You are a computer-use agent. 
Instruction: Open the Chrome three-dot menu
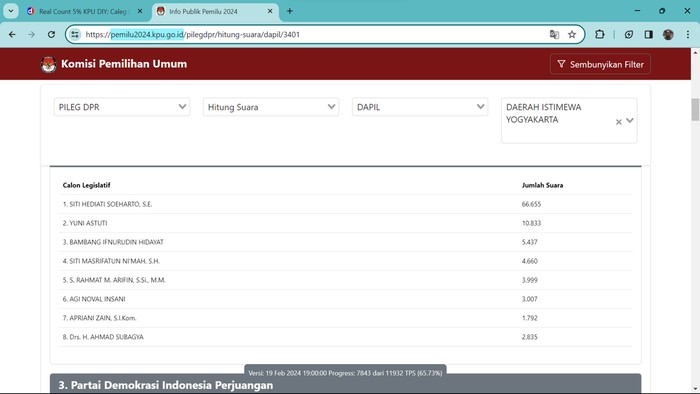tap(688, 34)
